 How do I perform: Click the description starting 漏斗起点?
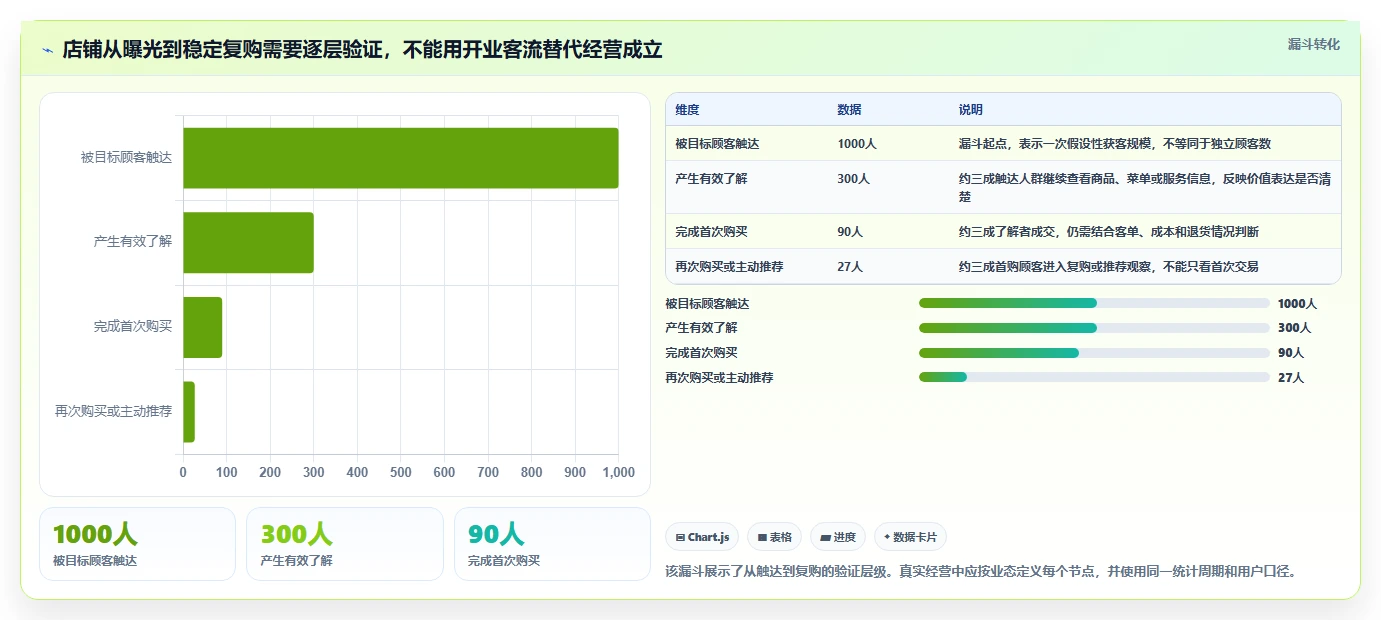tap(1114, 144)
